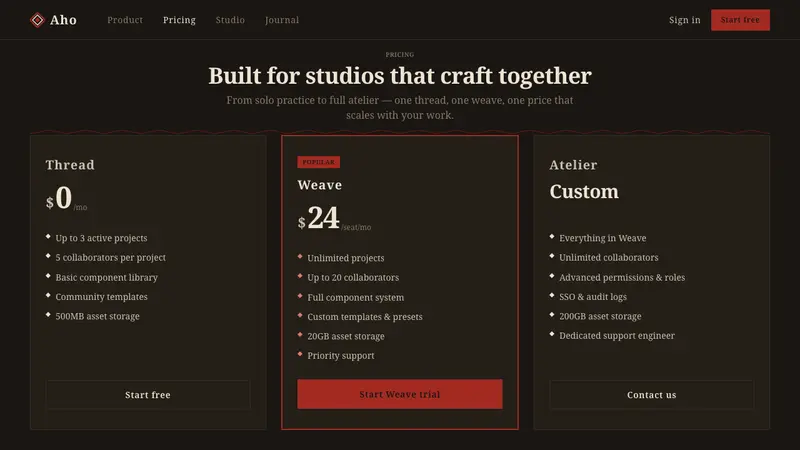Click the Contact us button

pos(652,394)
